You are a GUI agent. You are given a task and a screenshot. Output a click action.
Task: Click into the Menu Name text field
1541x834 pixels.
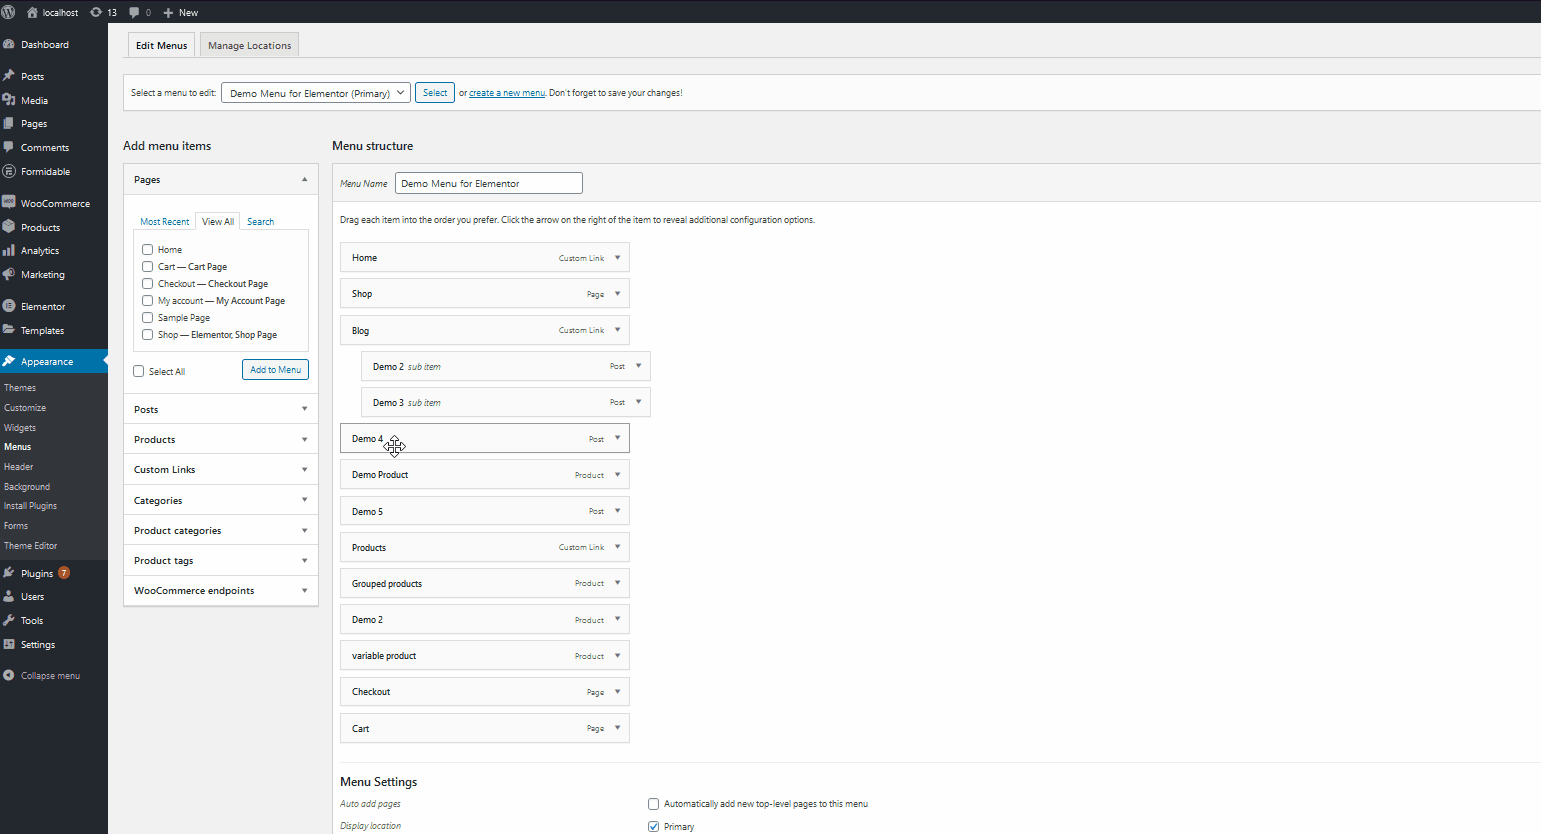[x=488, y=183]
